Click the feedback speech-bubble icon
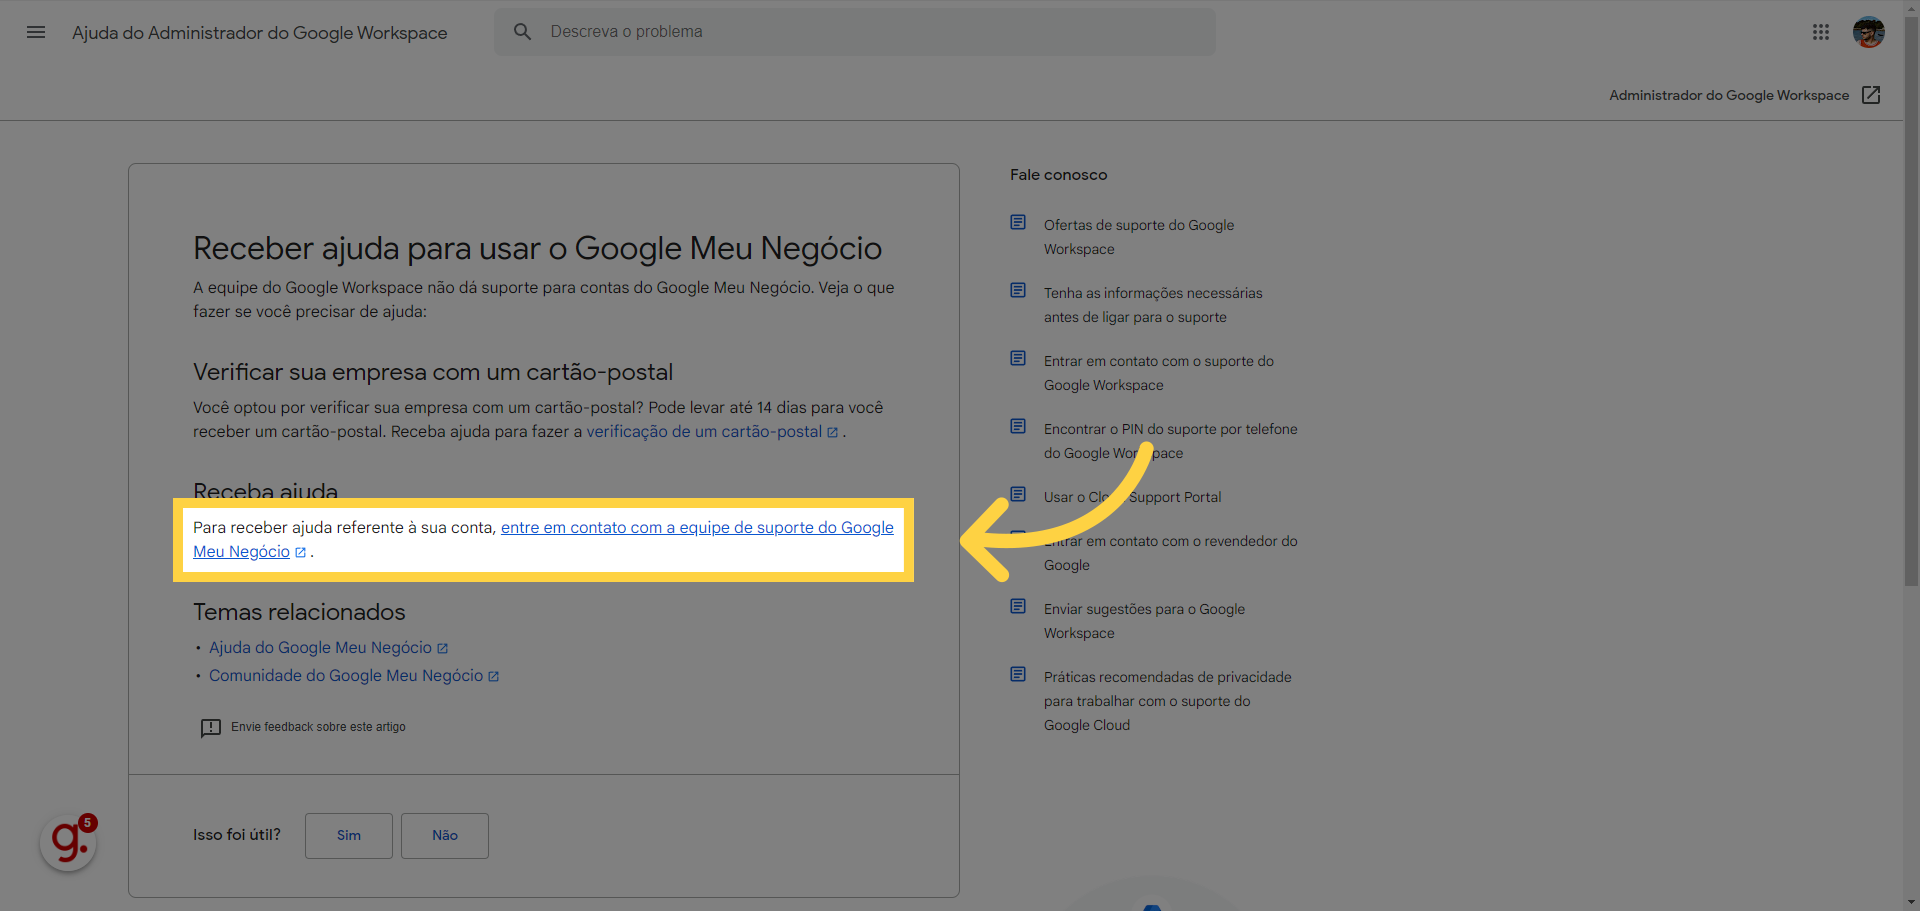Image resolution: width=1920 pixels, height=911 pixels. (x=210, y=728)
